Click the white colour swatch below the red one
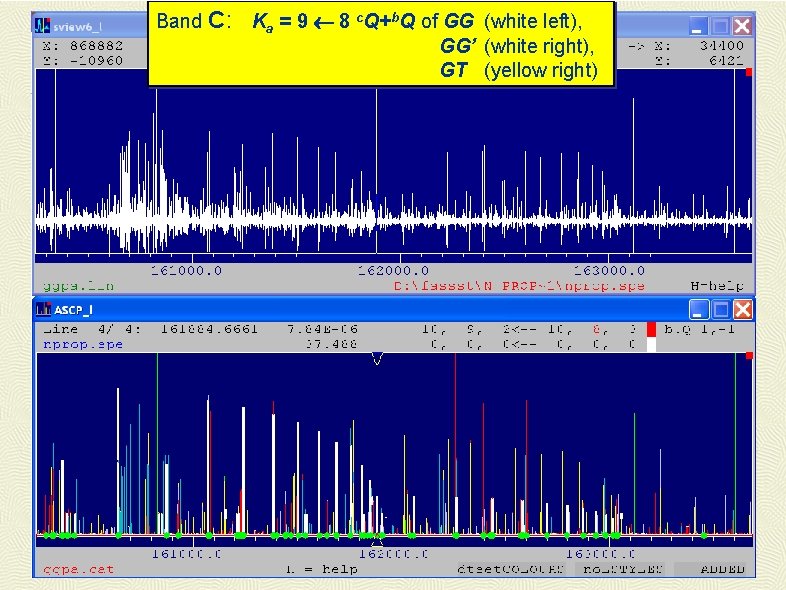The image size is (786, 590). pos(651,344)
